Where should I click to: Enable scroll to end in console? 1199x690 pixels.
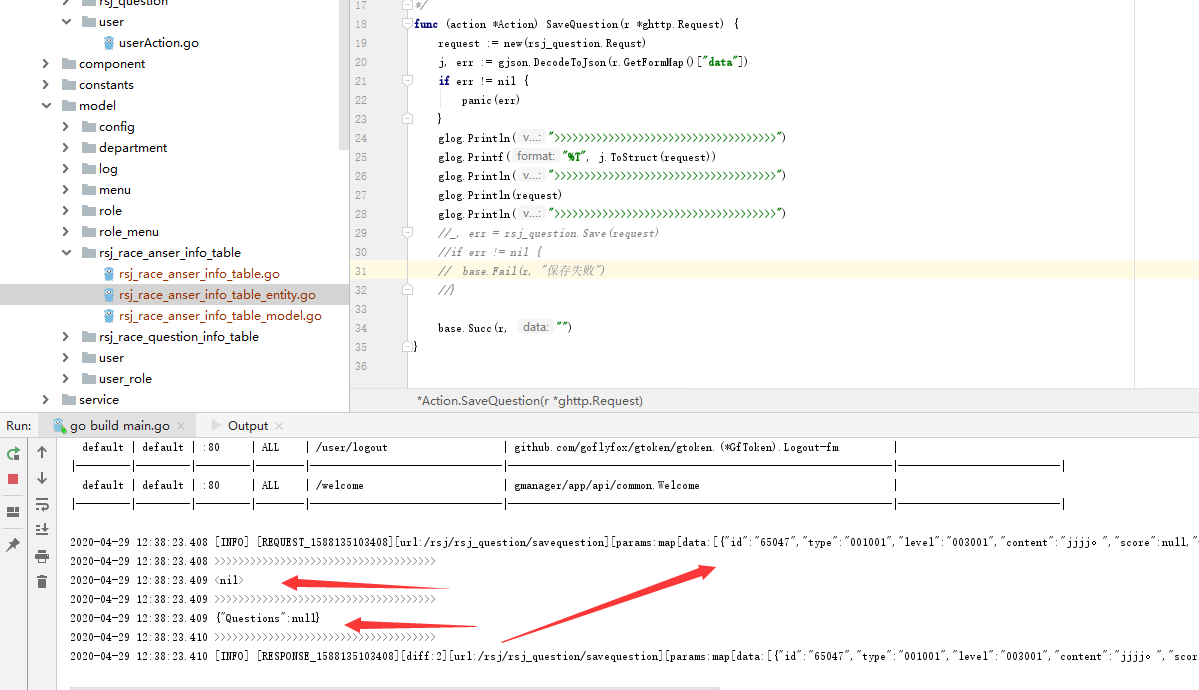40,531
